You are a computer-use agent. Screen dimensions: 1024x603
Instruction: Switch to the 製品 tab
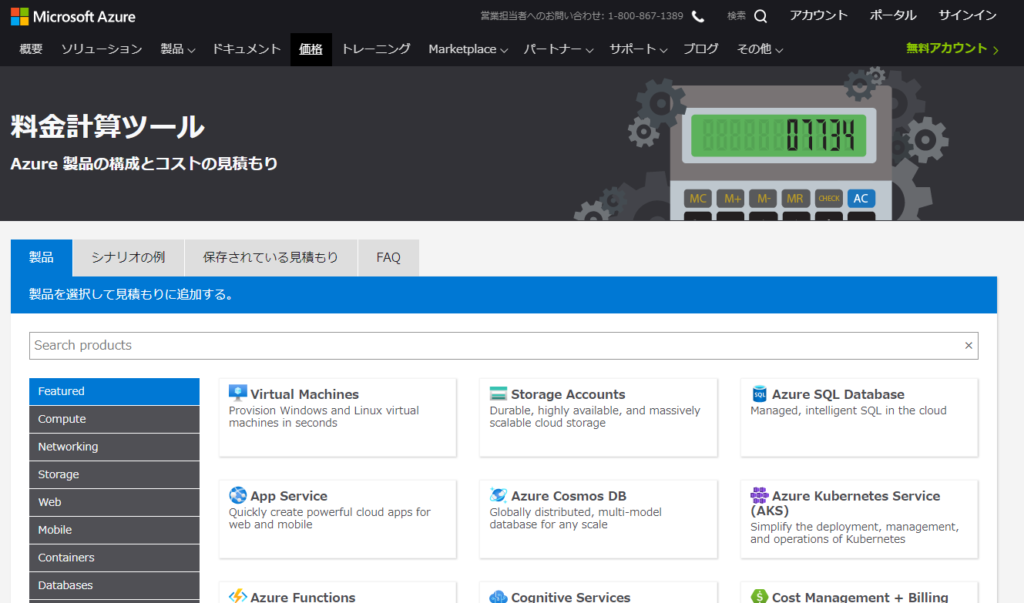tap(41, 257)
